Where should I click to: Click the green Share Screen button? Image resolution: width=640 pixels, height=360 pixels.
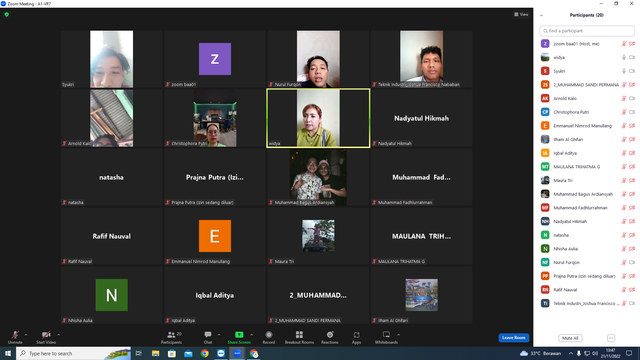[x=239, y=337]
